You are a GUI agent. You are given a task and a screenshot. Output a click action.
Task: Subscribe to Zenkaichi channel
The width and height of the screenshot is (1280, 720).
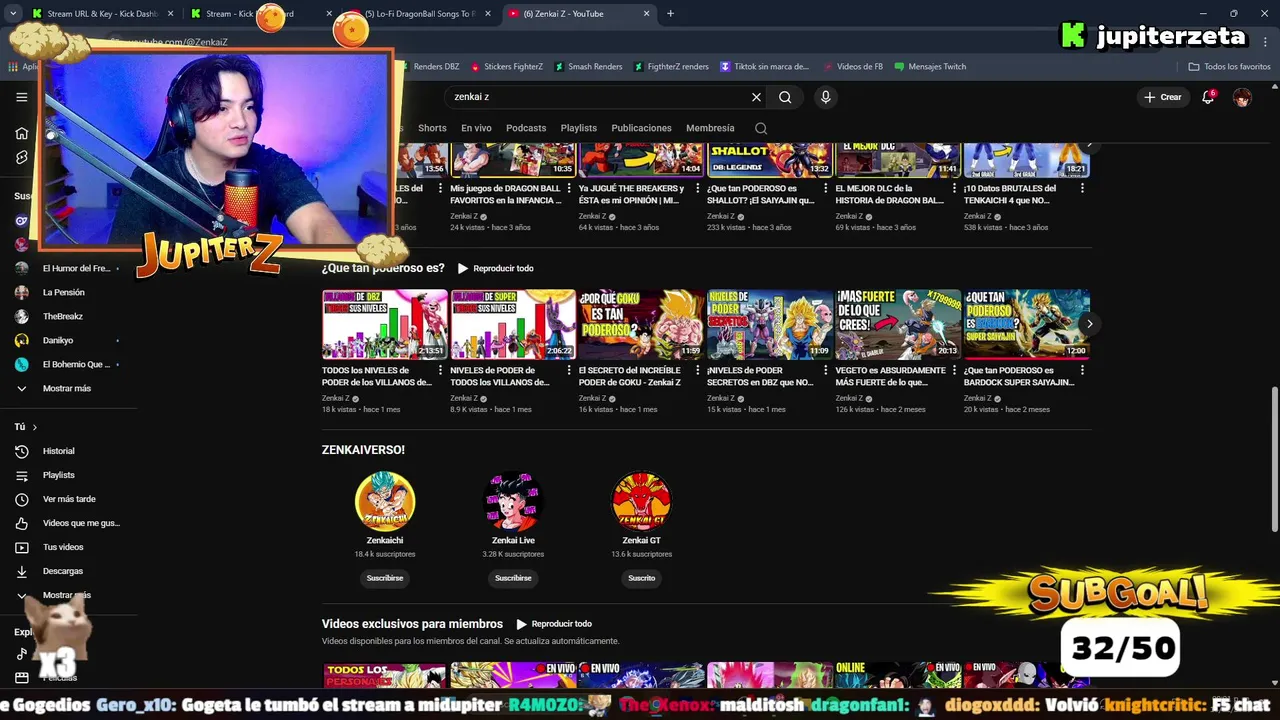click(x=385, y=578)
